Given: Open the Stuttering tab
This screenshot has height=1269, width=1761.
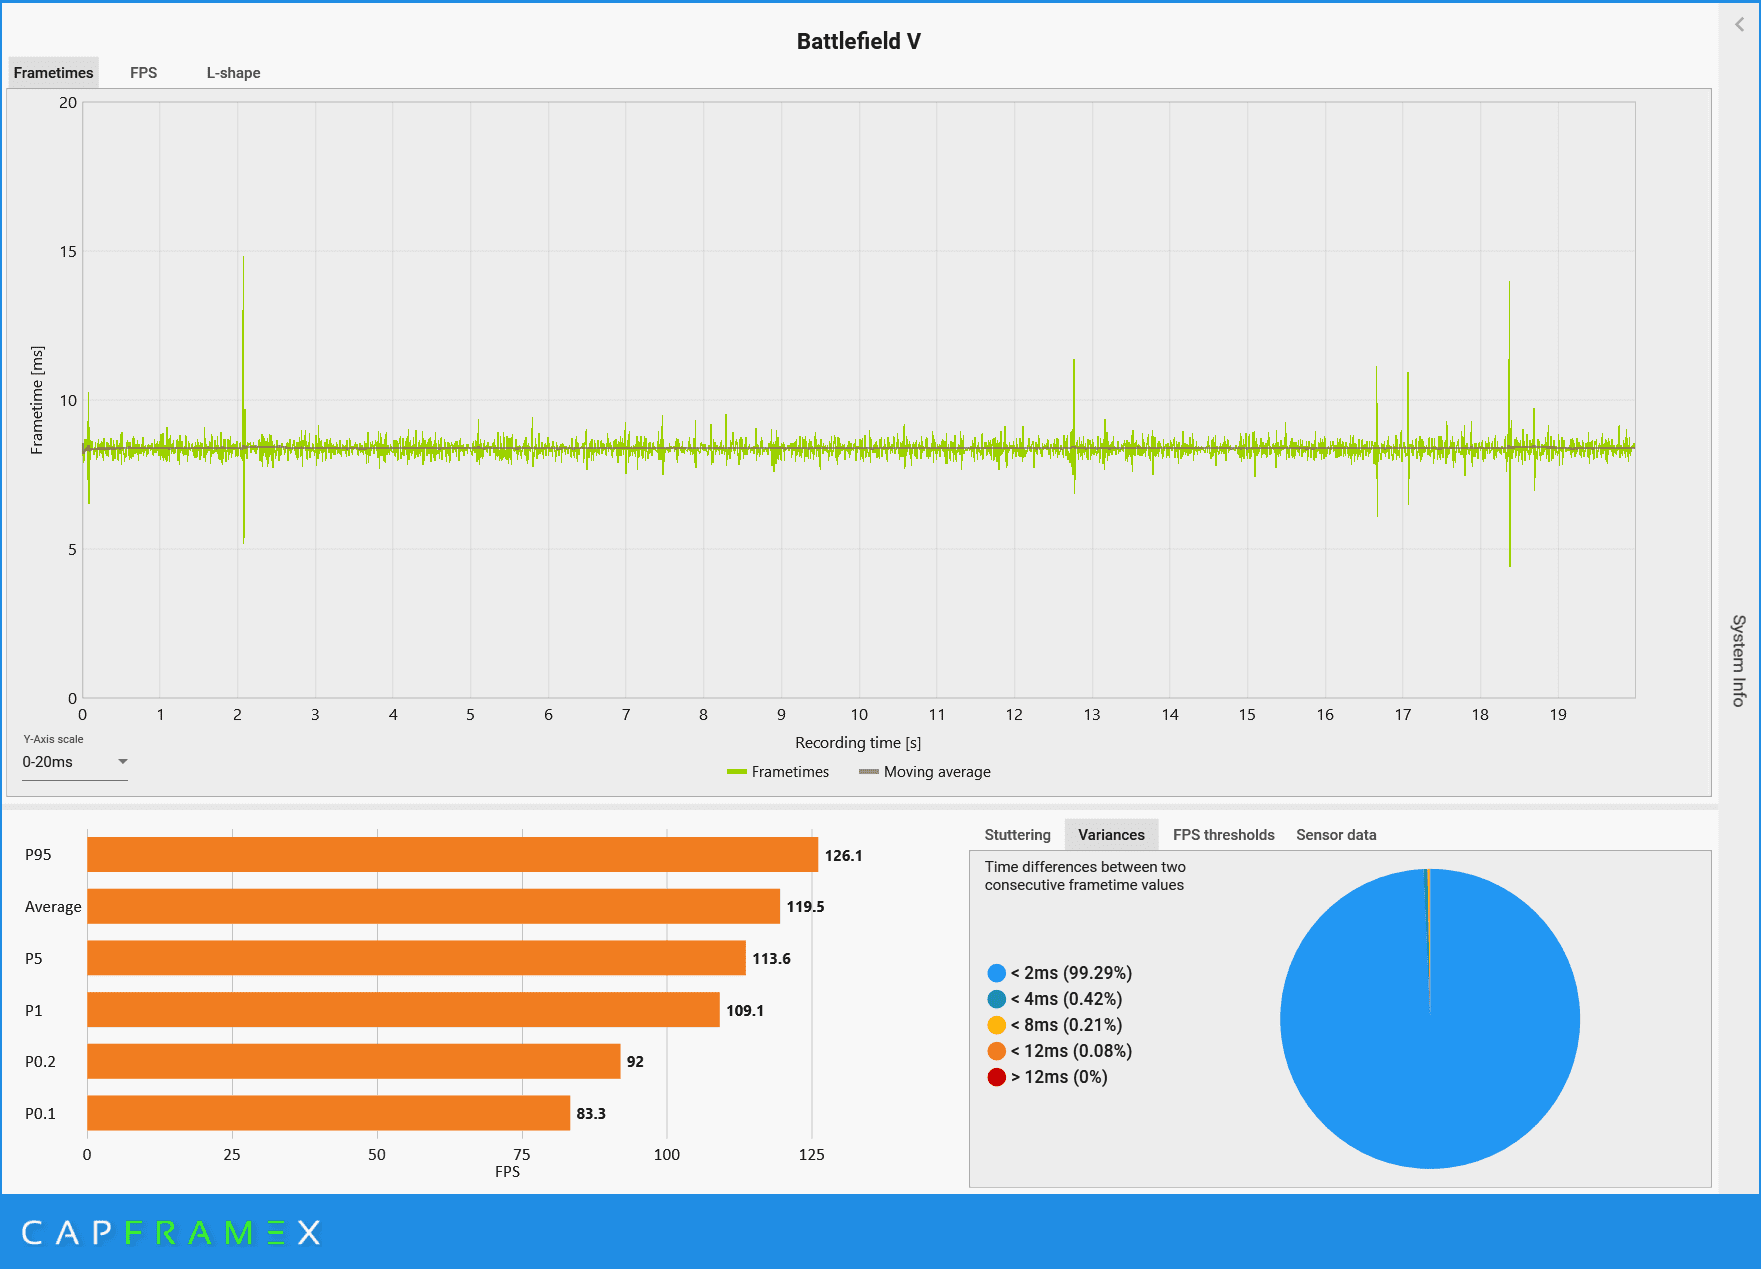Looking at the screenshot, I should click(1017, 835).
